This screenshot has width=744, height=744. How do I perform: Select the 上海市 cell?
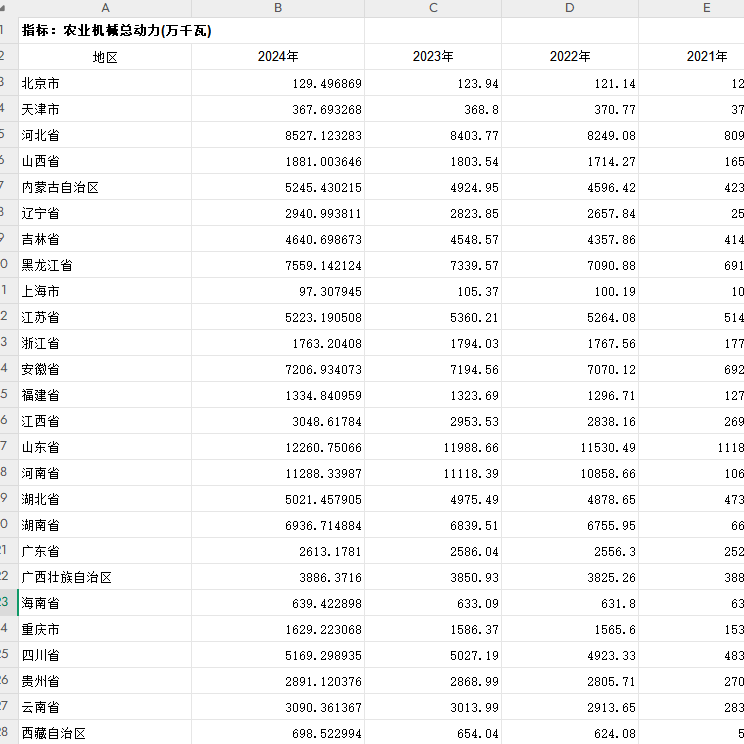point(105,291)
